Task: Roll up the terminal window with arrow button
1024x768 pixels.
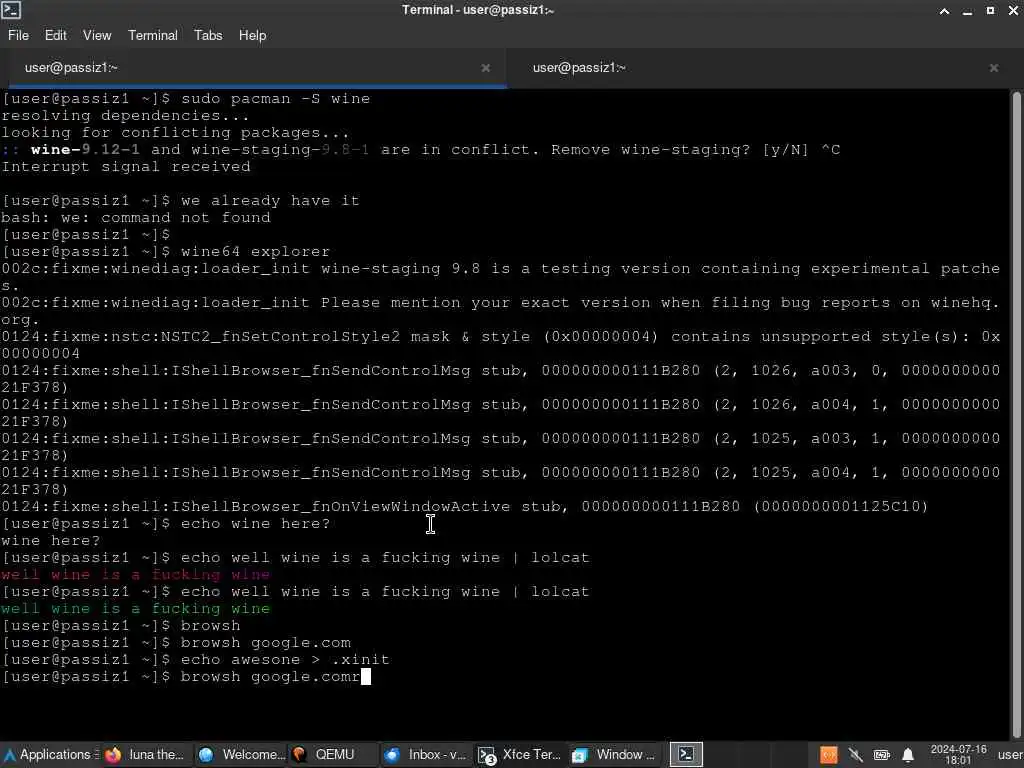Action: tap(944, 10)
